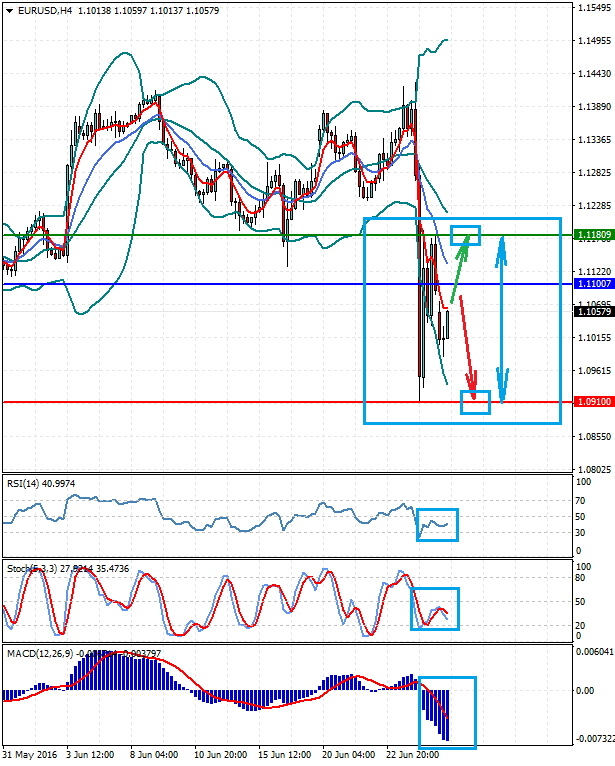
Task: Click the green 1.11809 price label
Action: pyautogui.click(x=594, y=235)
